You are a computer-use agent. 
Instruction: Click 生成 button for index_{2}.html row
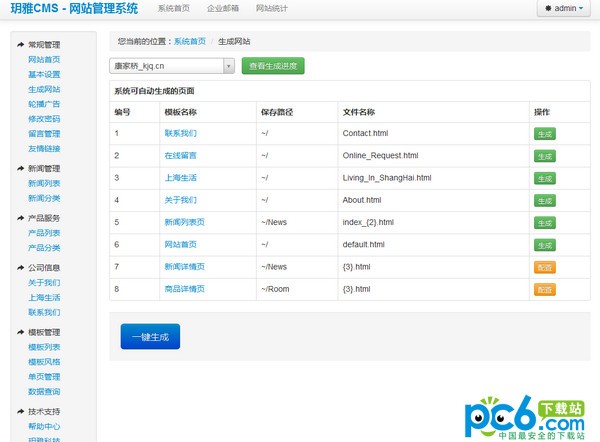click(545, 223)
